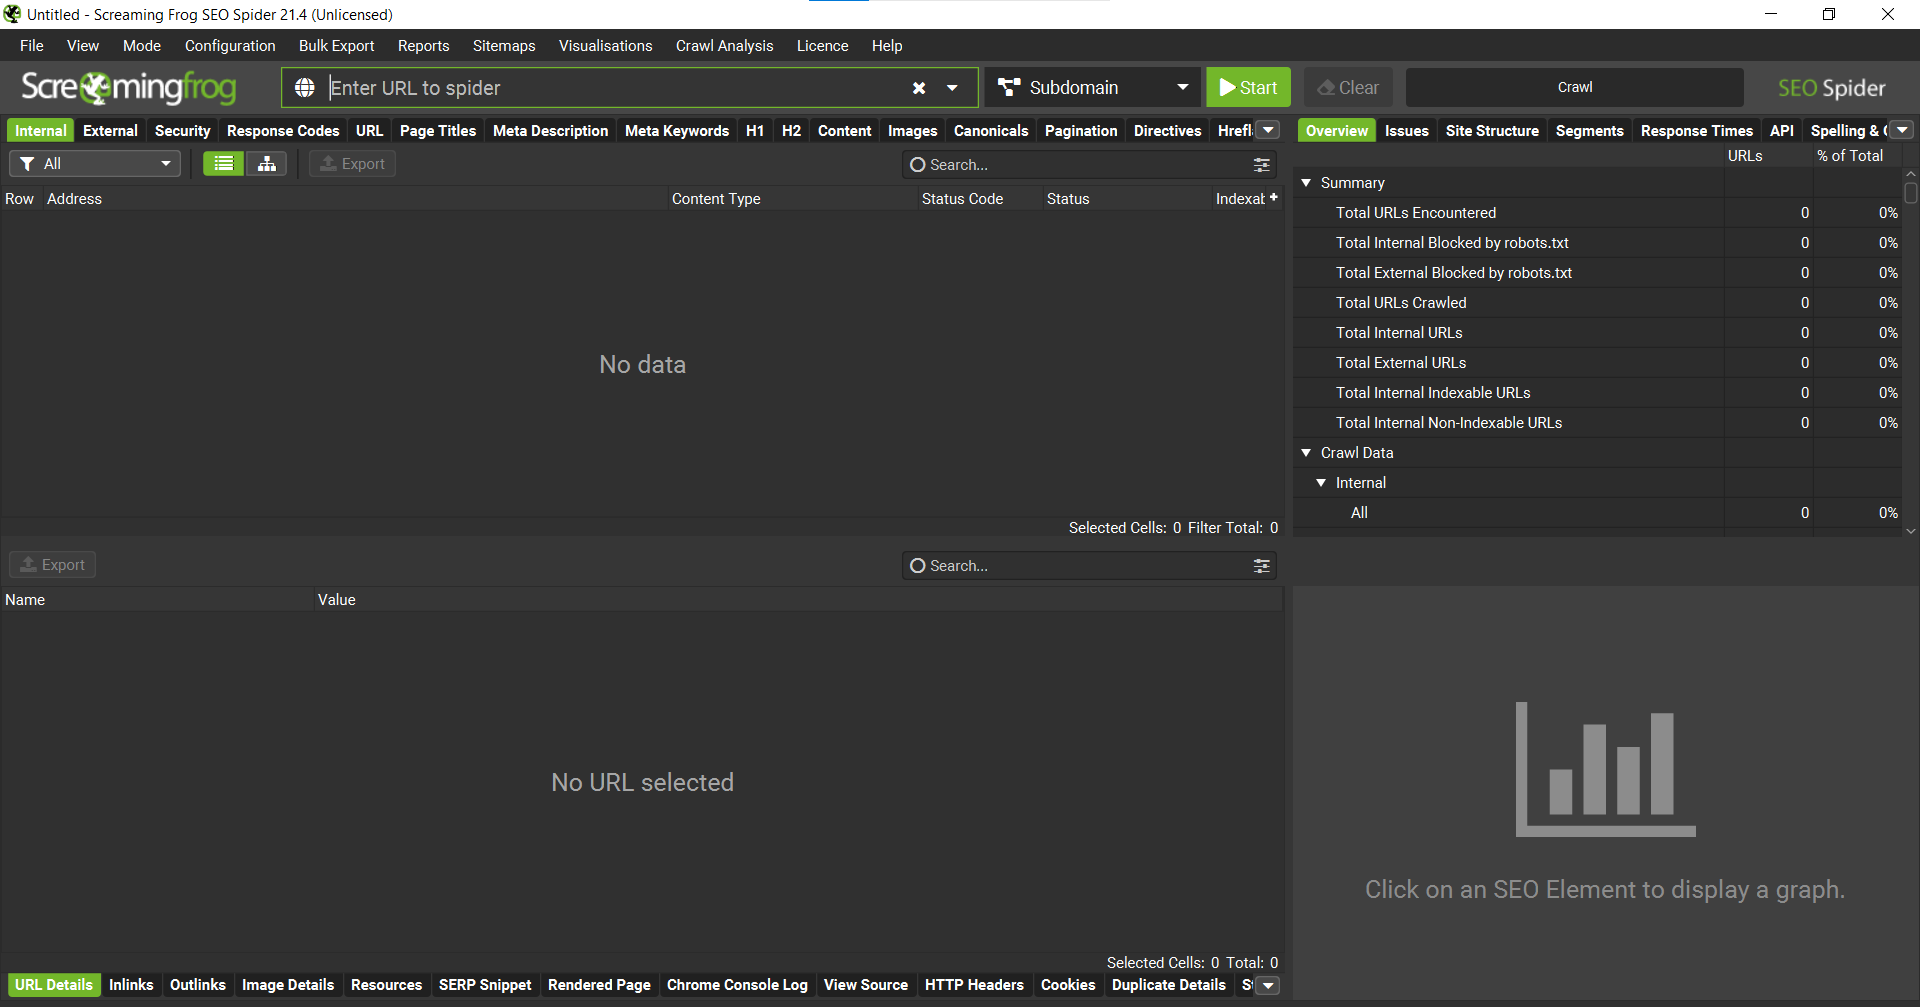Switch to tree view icon

click(267, 164)
